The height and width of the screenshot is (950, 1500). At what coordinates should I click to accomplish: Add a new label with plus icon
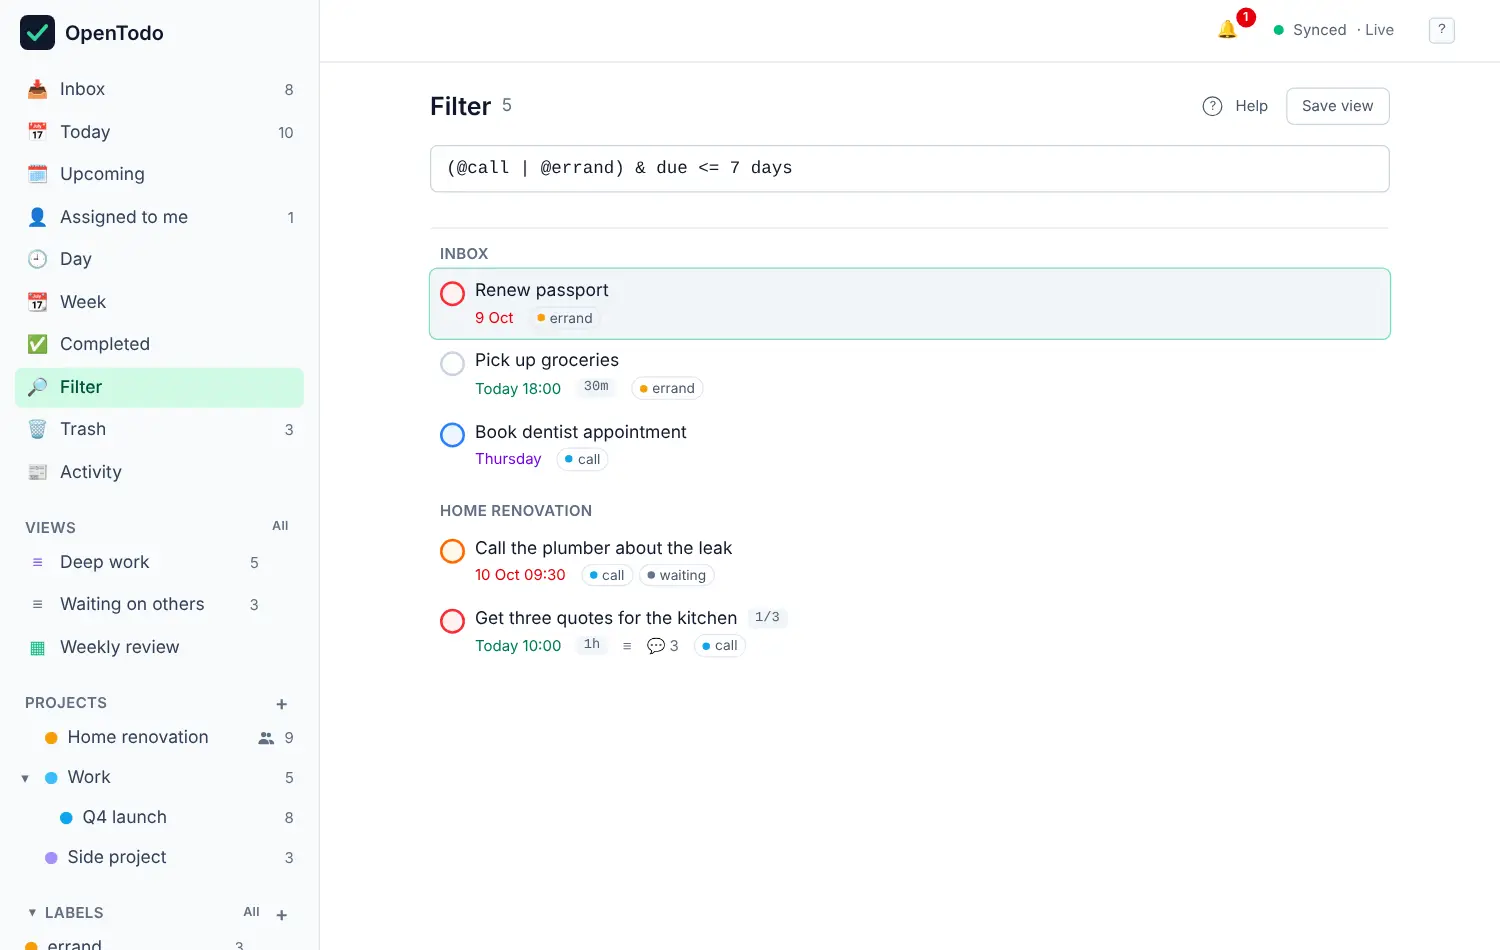pos(282,915)
